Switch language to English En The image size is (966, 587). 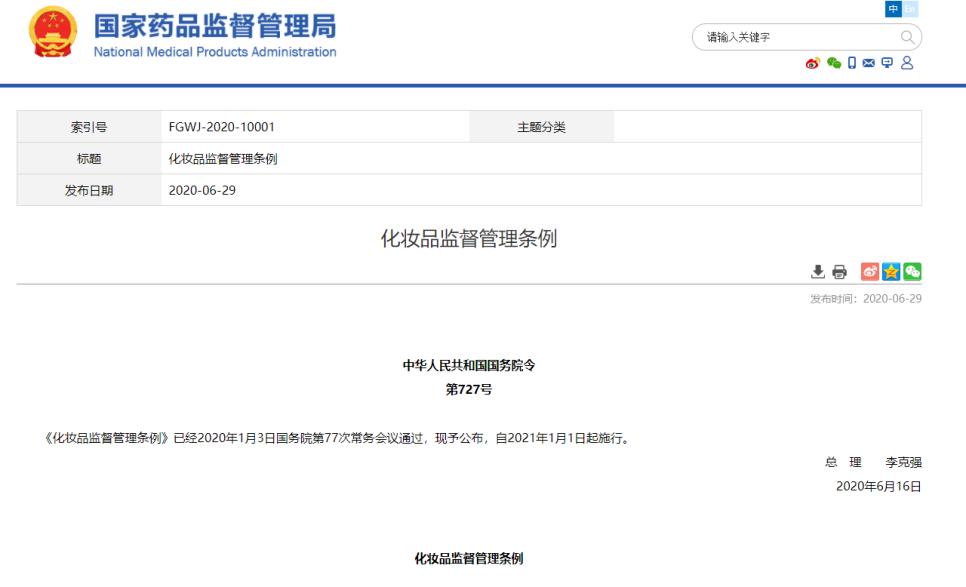[910, 9]
